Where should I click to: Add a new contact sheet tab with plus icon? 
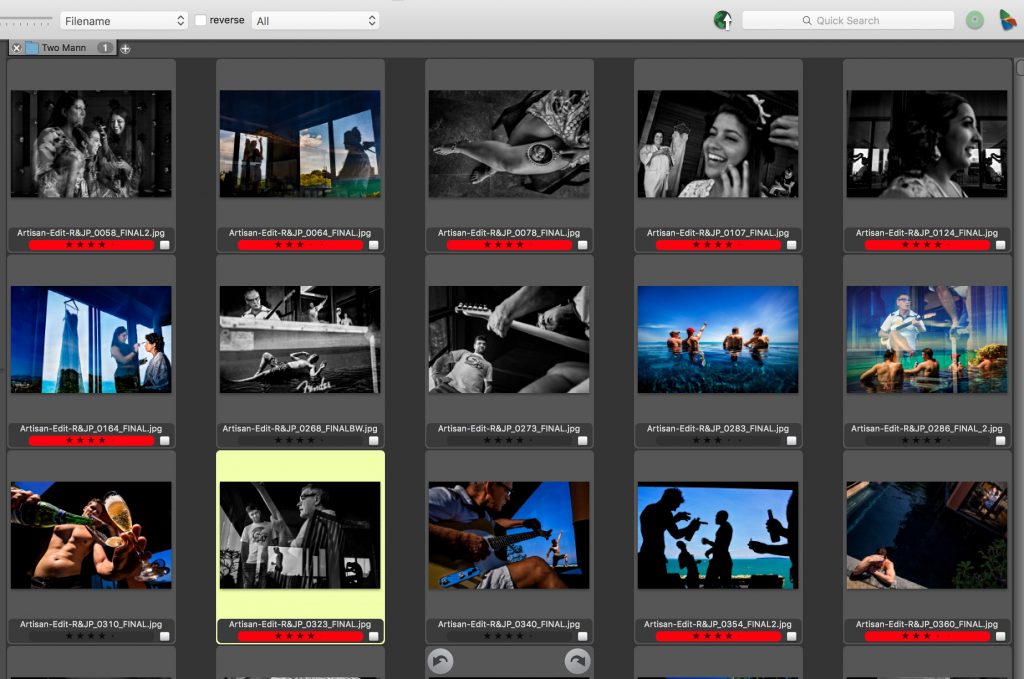[125, 48]
